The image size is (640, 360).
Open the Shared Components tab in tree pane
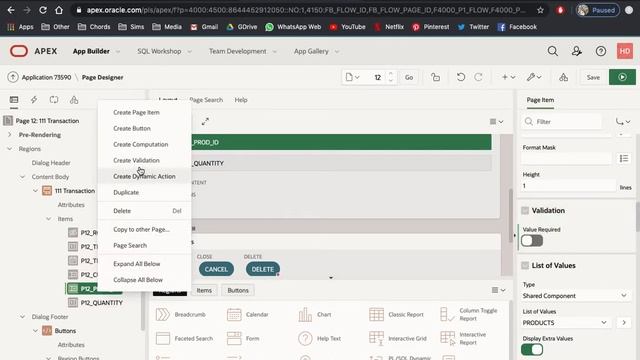click(74, 100)
